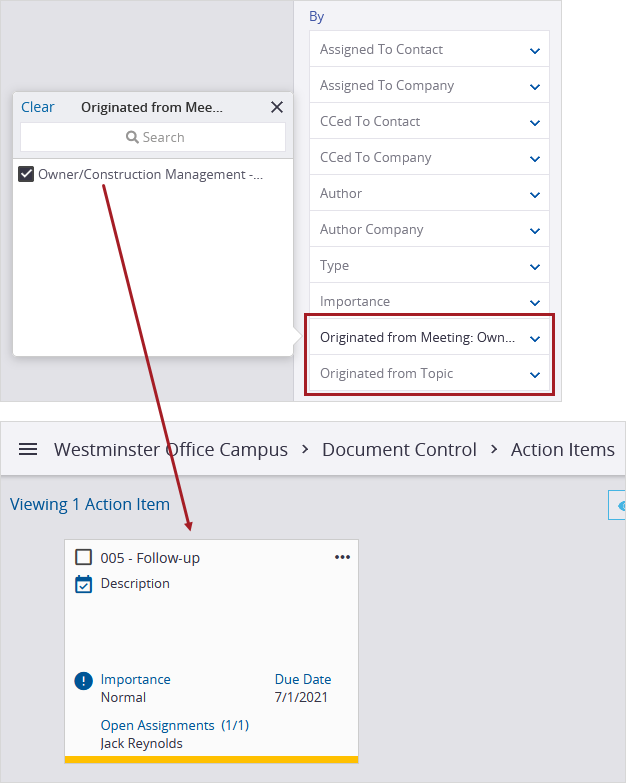Click the Originated from Mee... popup title

coord(152,107)
